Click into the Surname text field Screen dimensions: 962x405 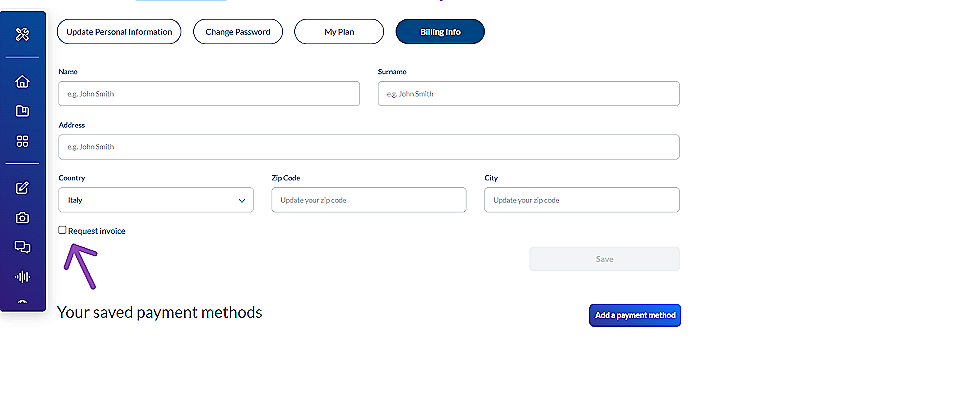[528, 94]
